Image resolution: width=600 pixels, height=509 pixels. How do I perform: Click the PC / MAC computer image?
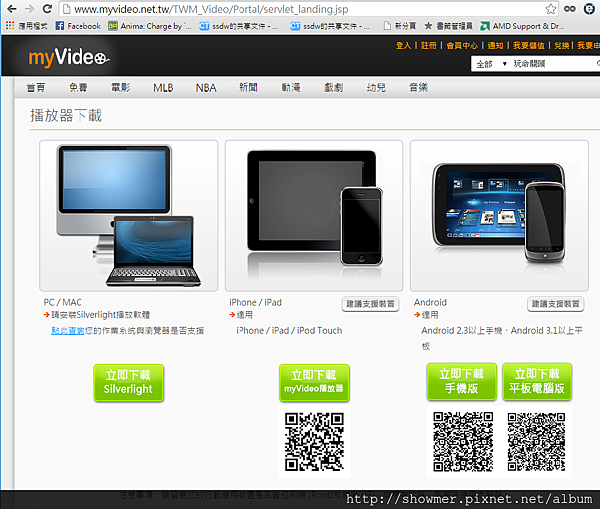(x=129, y=215)
